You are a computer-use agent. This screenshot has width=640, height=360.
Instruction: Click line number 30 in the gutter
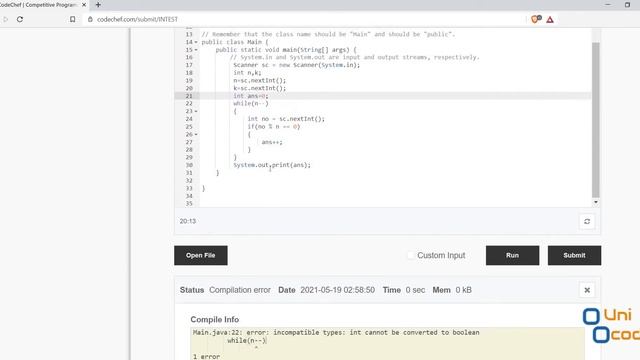(189, 165)
